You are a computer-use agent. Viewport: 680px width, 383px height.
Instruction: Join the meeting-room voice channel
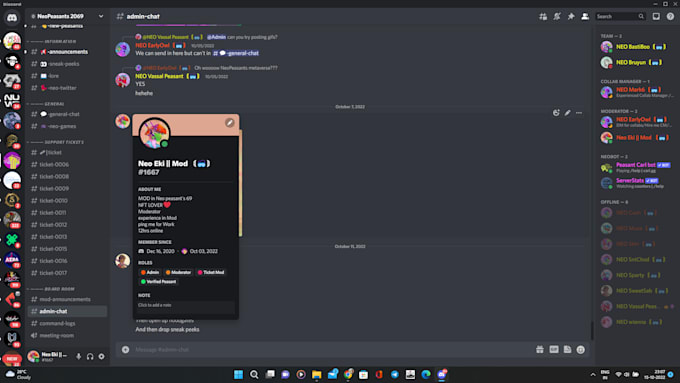click(x=67, y=335)
